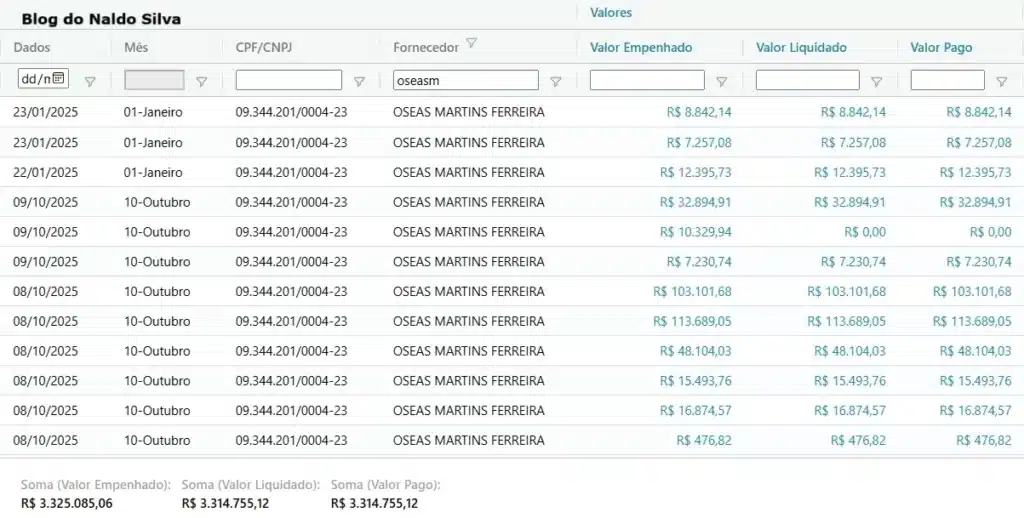Viewport: 1024px width, 518px height.
Task: Select the date cell 22/01/2025
Action: (45, 172)
